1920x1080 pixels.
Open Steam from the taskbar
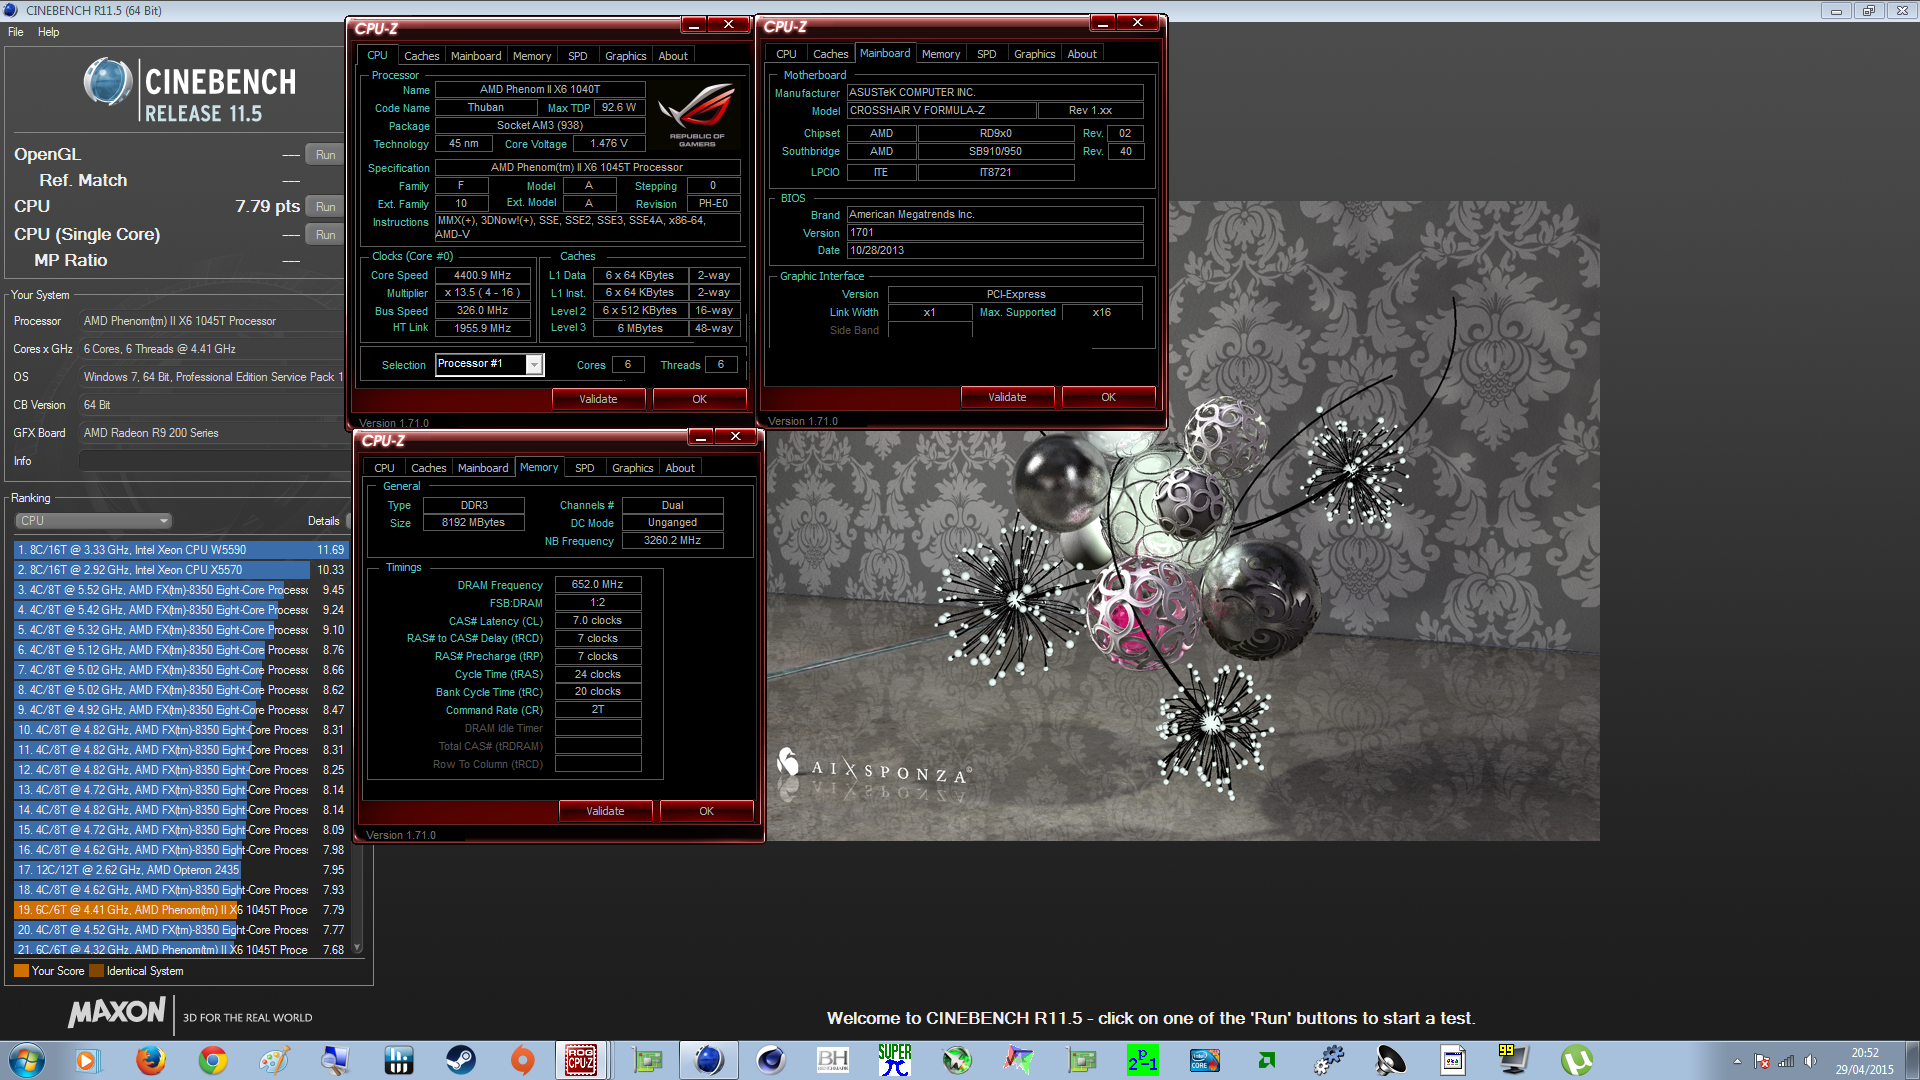tap(460, 1060)
